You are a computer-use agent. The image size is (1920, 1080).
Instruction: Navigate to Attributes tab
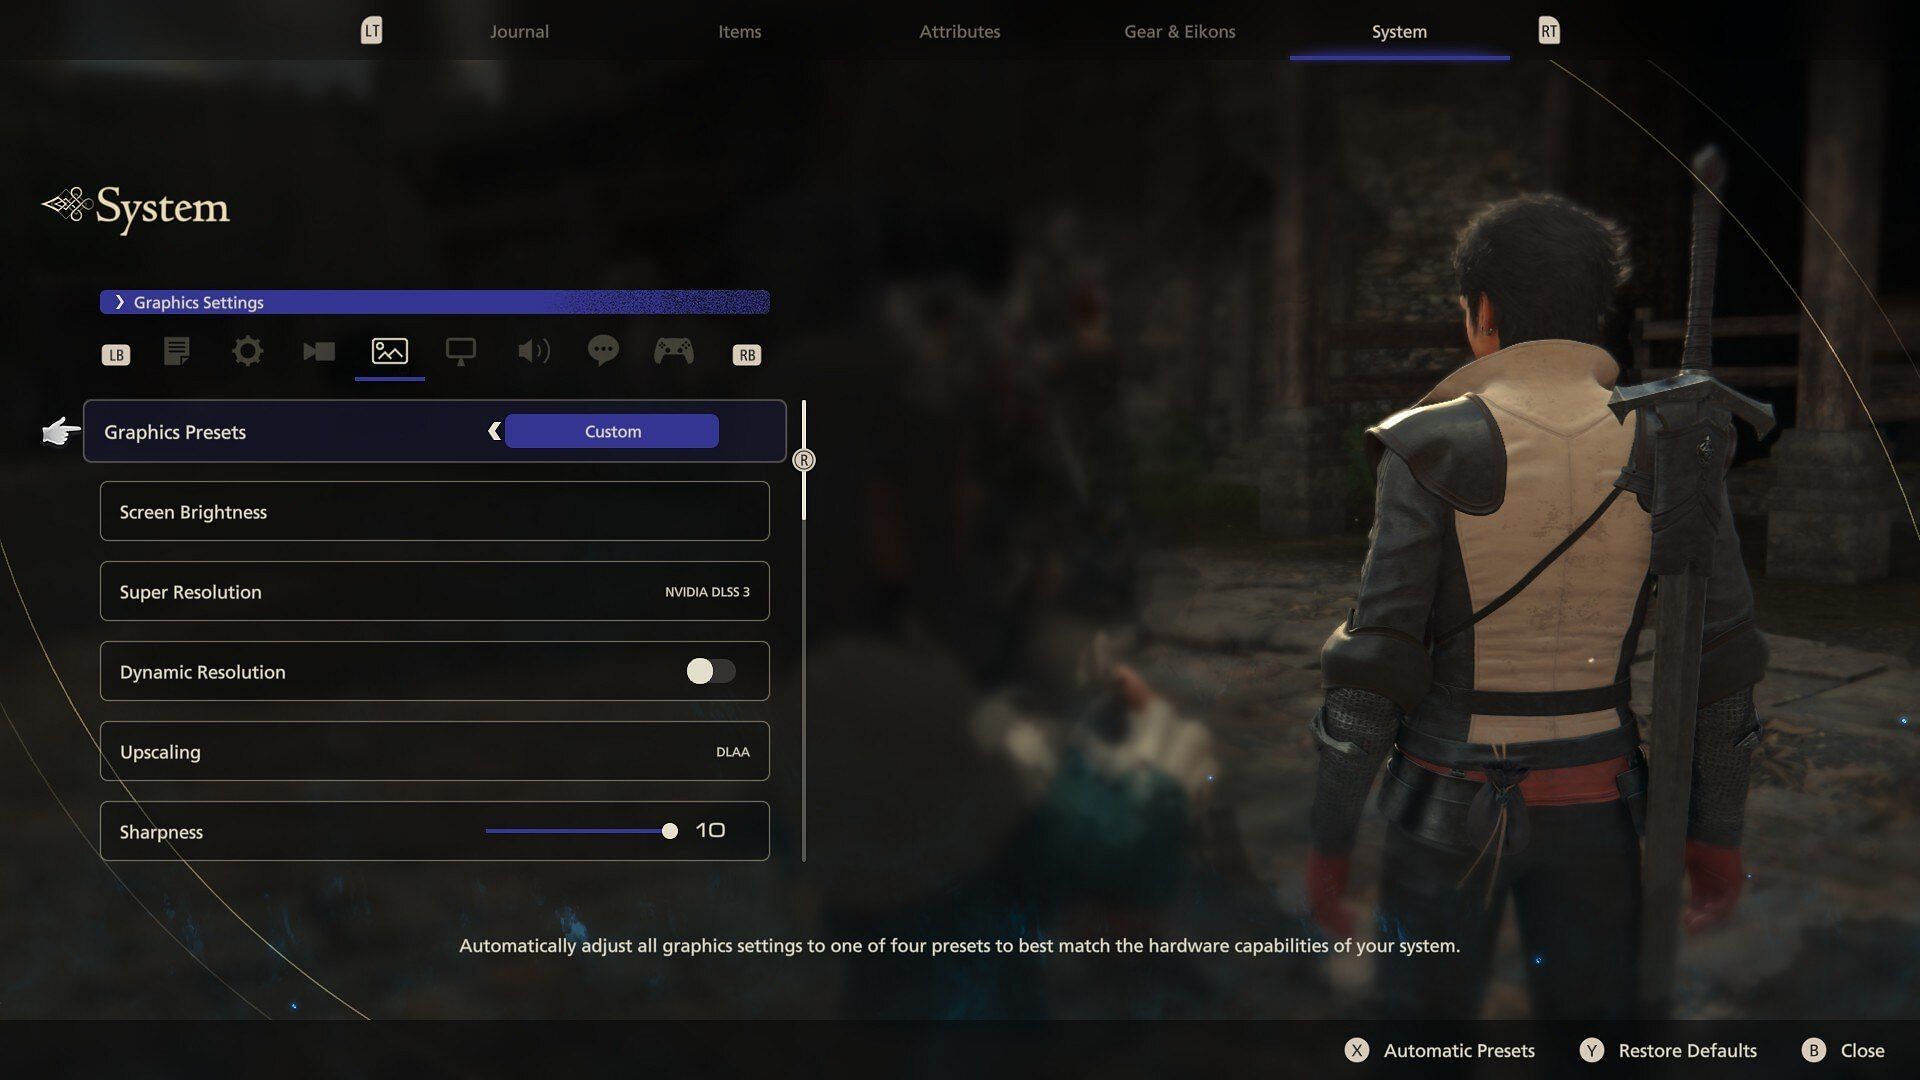(960, 29)
